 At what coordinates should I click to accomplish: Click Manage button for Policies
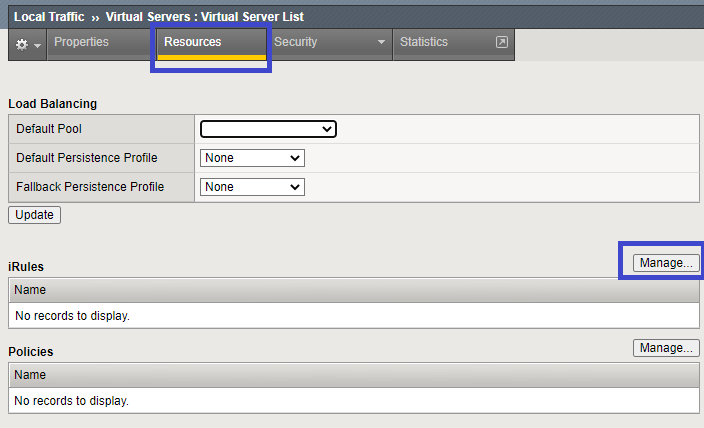coord(665,348)
